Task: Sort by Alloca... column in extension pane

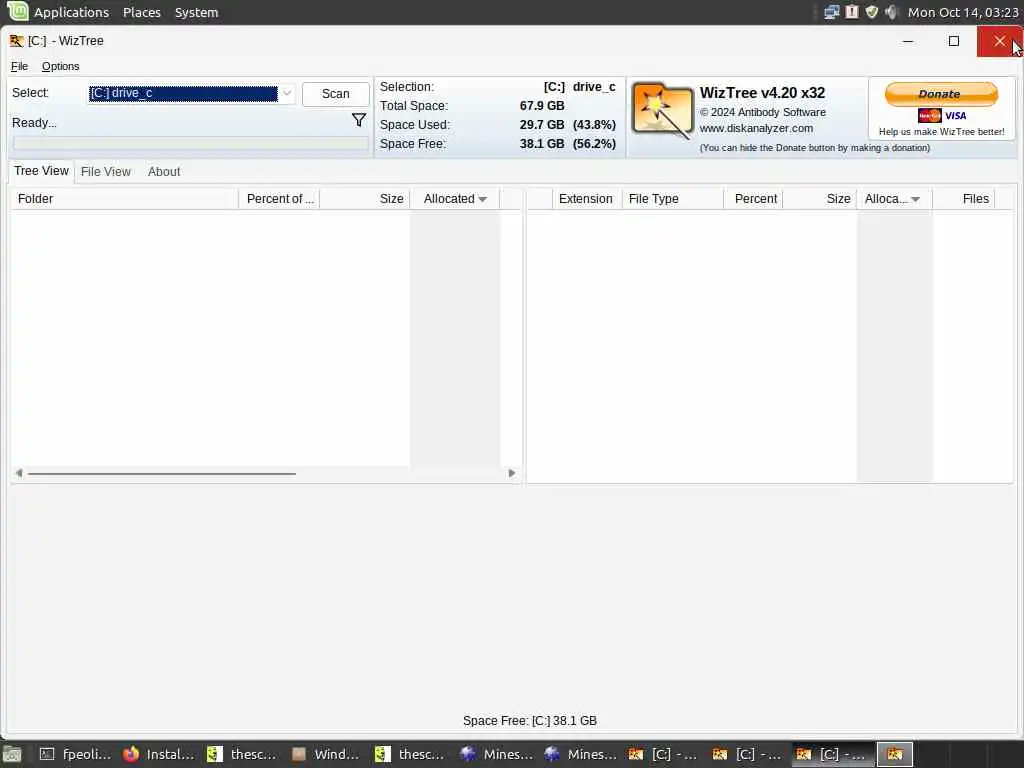Action: click(x=893, y=199)
